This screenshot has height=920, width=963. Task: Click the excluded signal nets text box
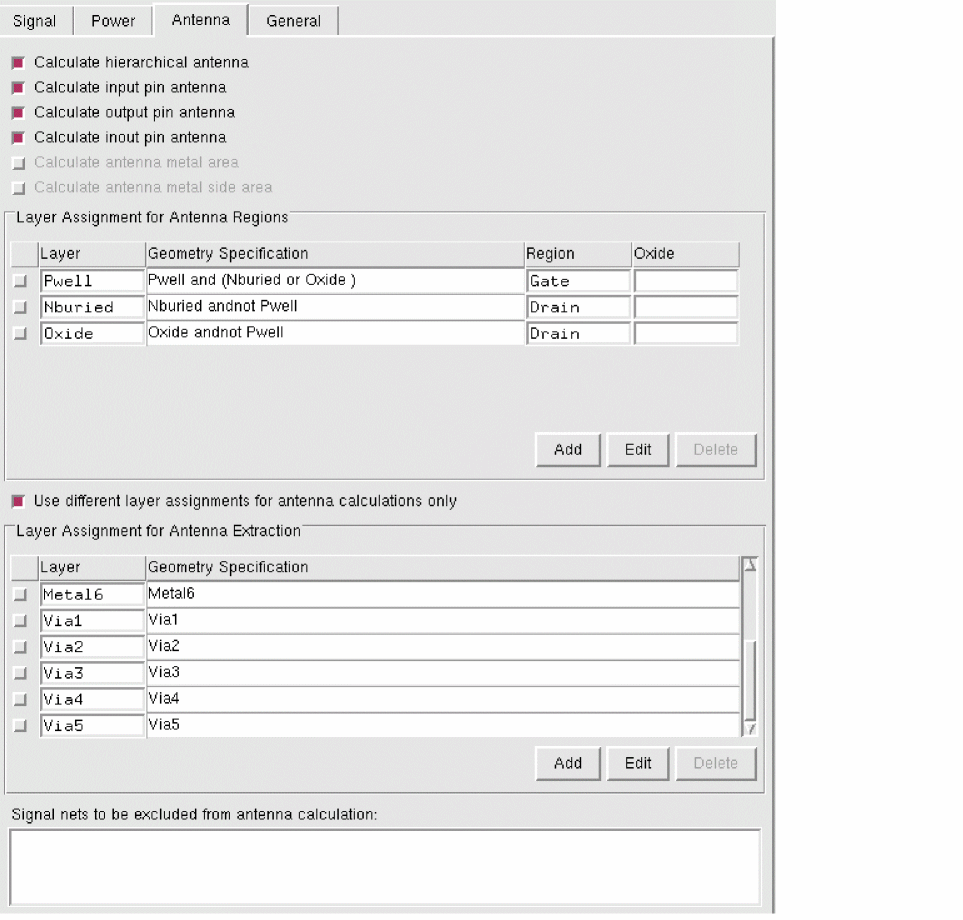coord(385,866)
